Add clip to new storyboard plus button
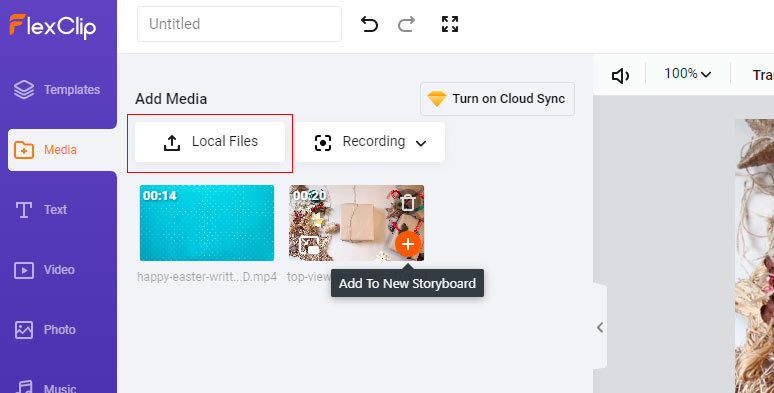The height and width of the screenshot is (393, 774). (x=407, y=244)
